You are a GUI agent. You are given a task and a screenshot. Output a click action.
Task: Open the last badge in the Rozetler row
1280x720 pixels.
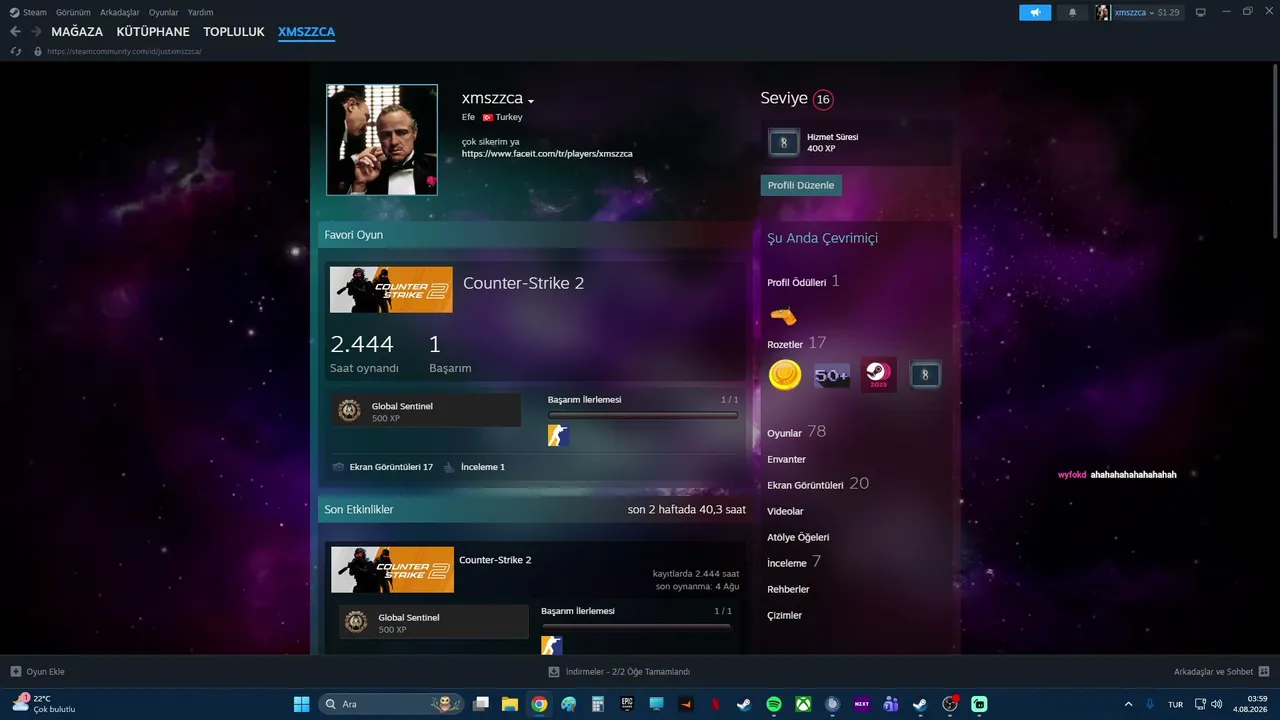pos(925,375)
